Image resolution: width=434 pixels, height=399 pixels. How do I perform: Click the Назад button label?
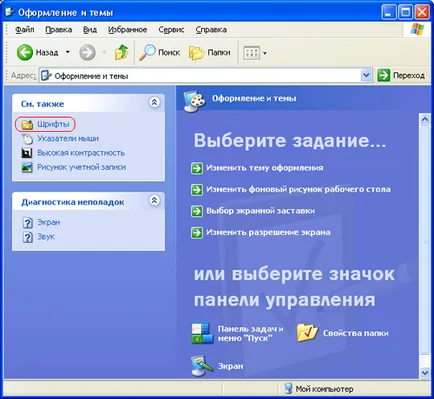tap(47, 53)
